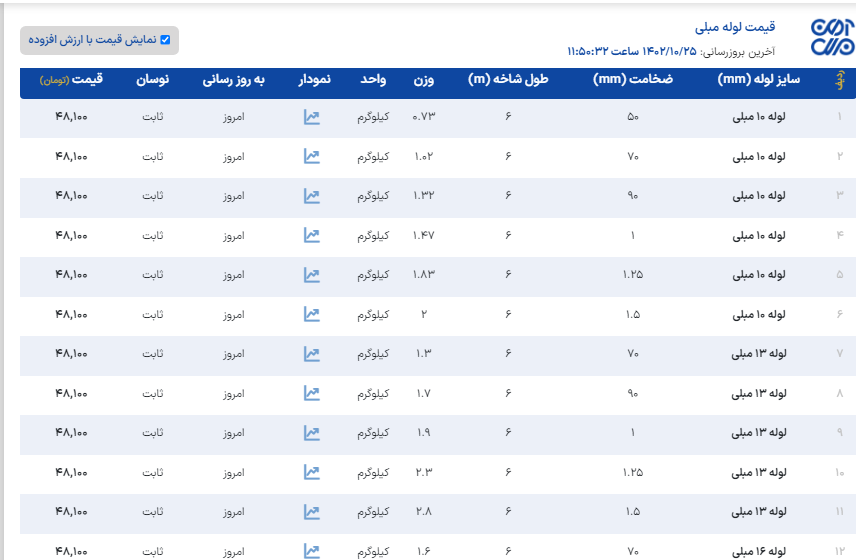
Task: Select the ضخامت (mm) column header
Action: click(633, 80)
